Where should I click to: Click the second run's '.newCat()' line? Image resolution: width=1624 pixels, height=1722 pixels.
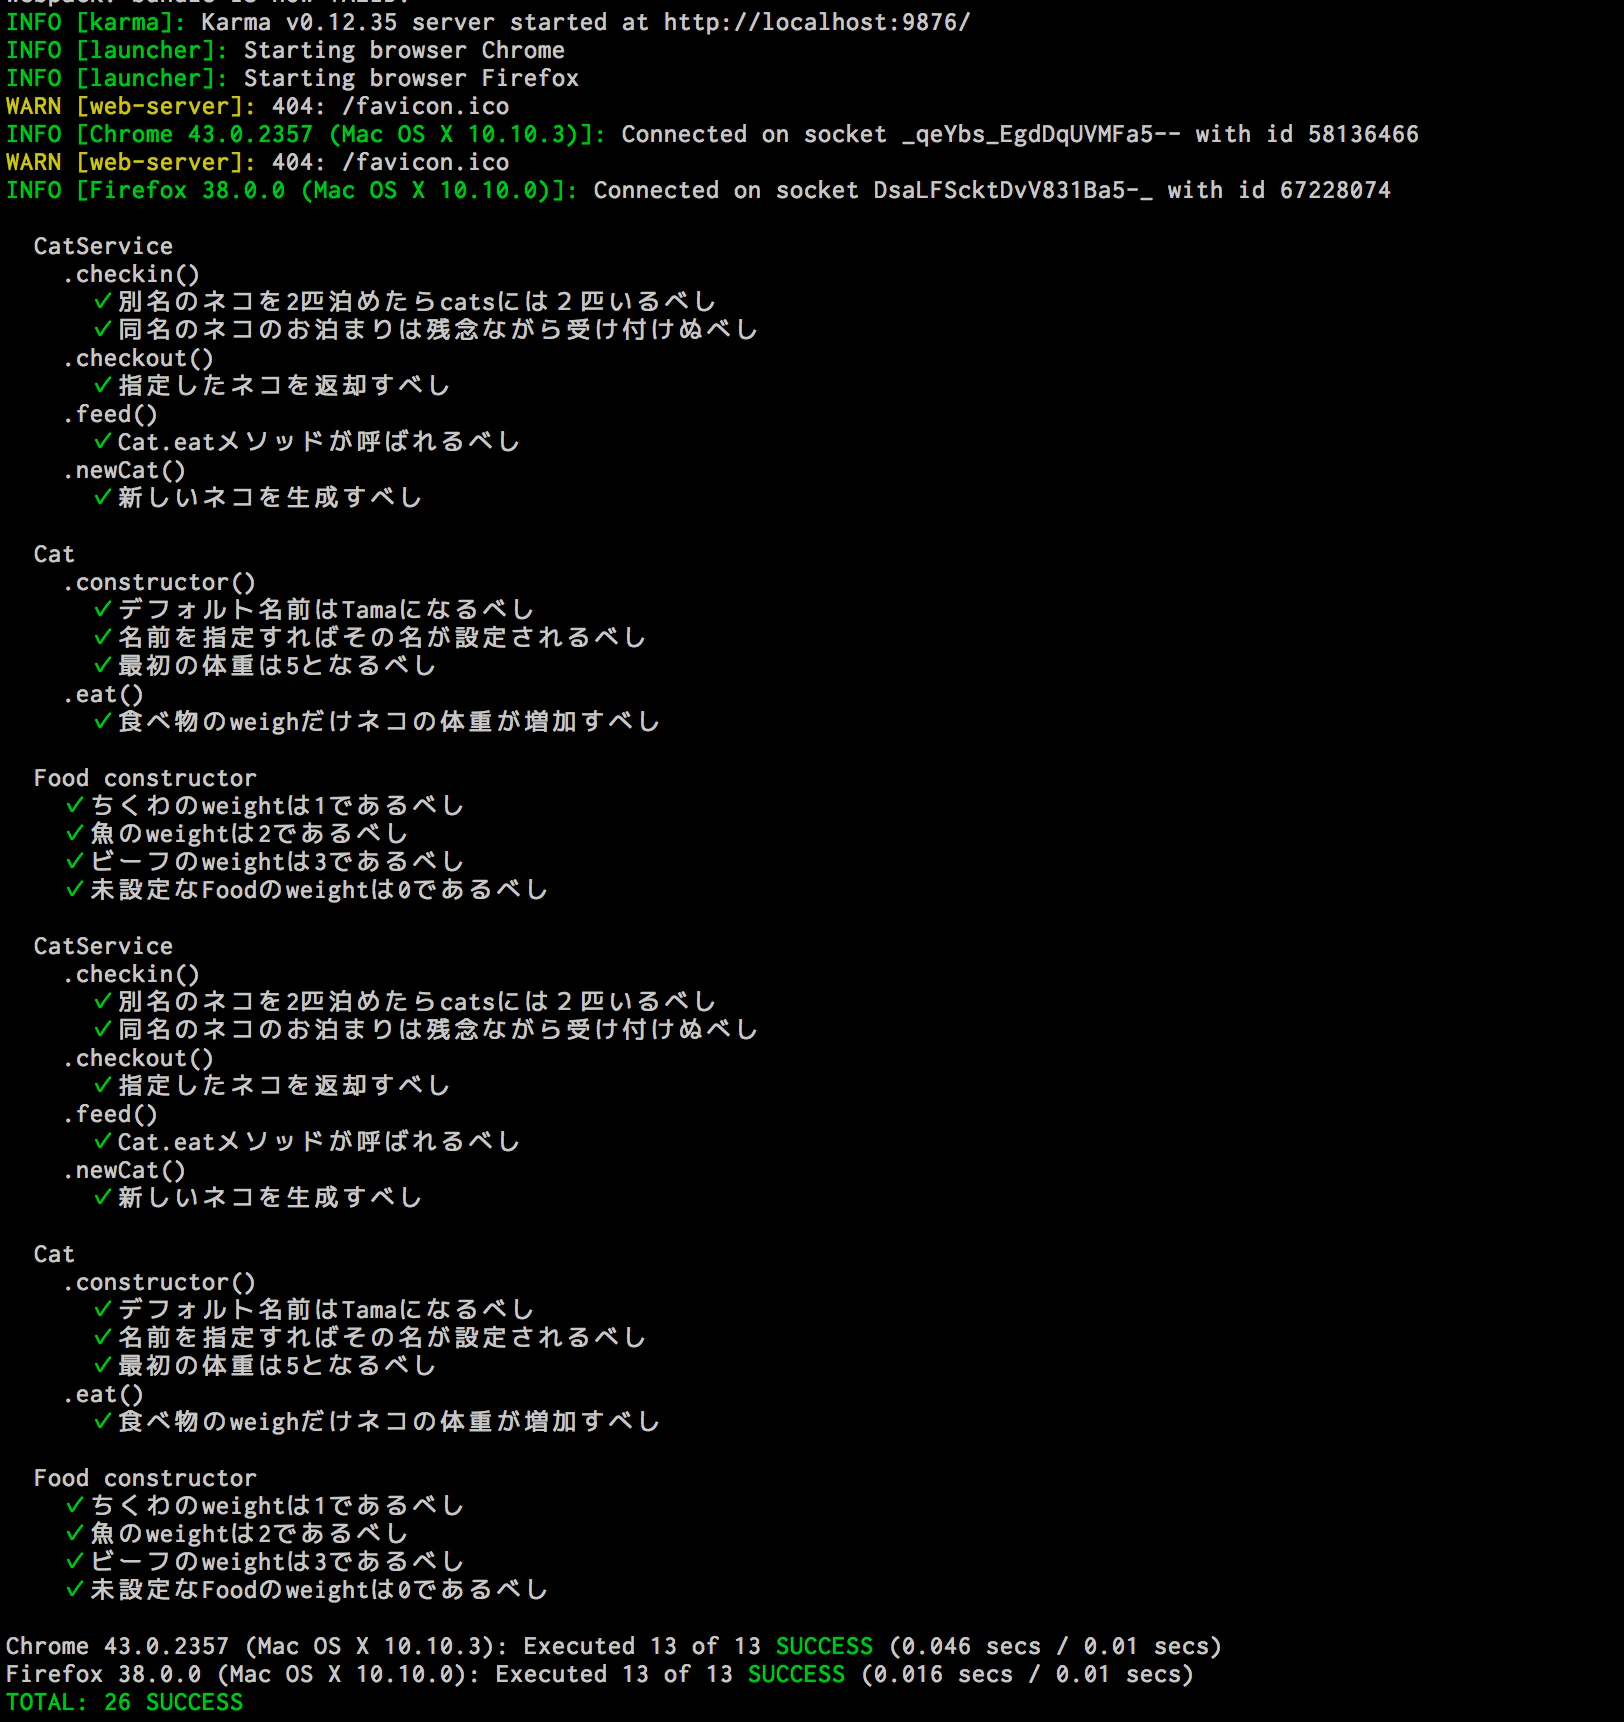(x=124, y=1170)
